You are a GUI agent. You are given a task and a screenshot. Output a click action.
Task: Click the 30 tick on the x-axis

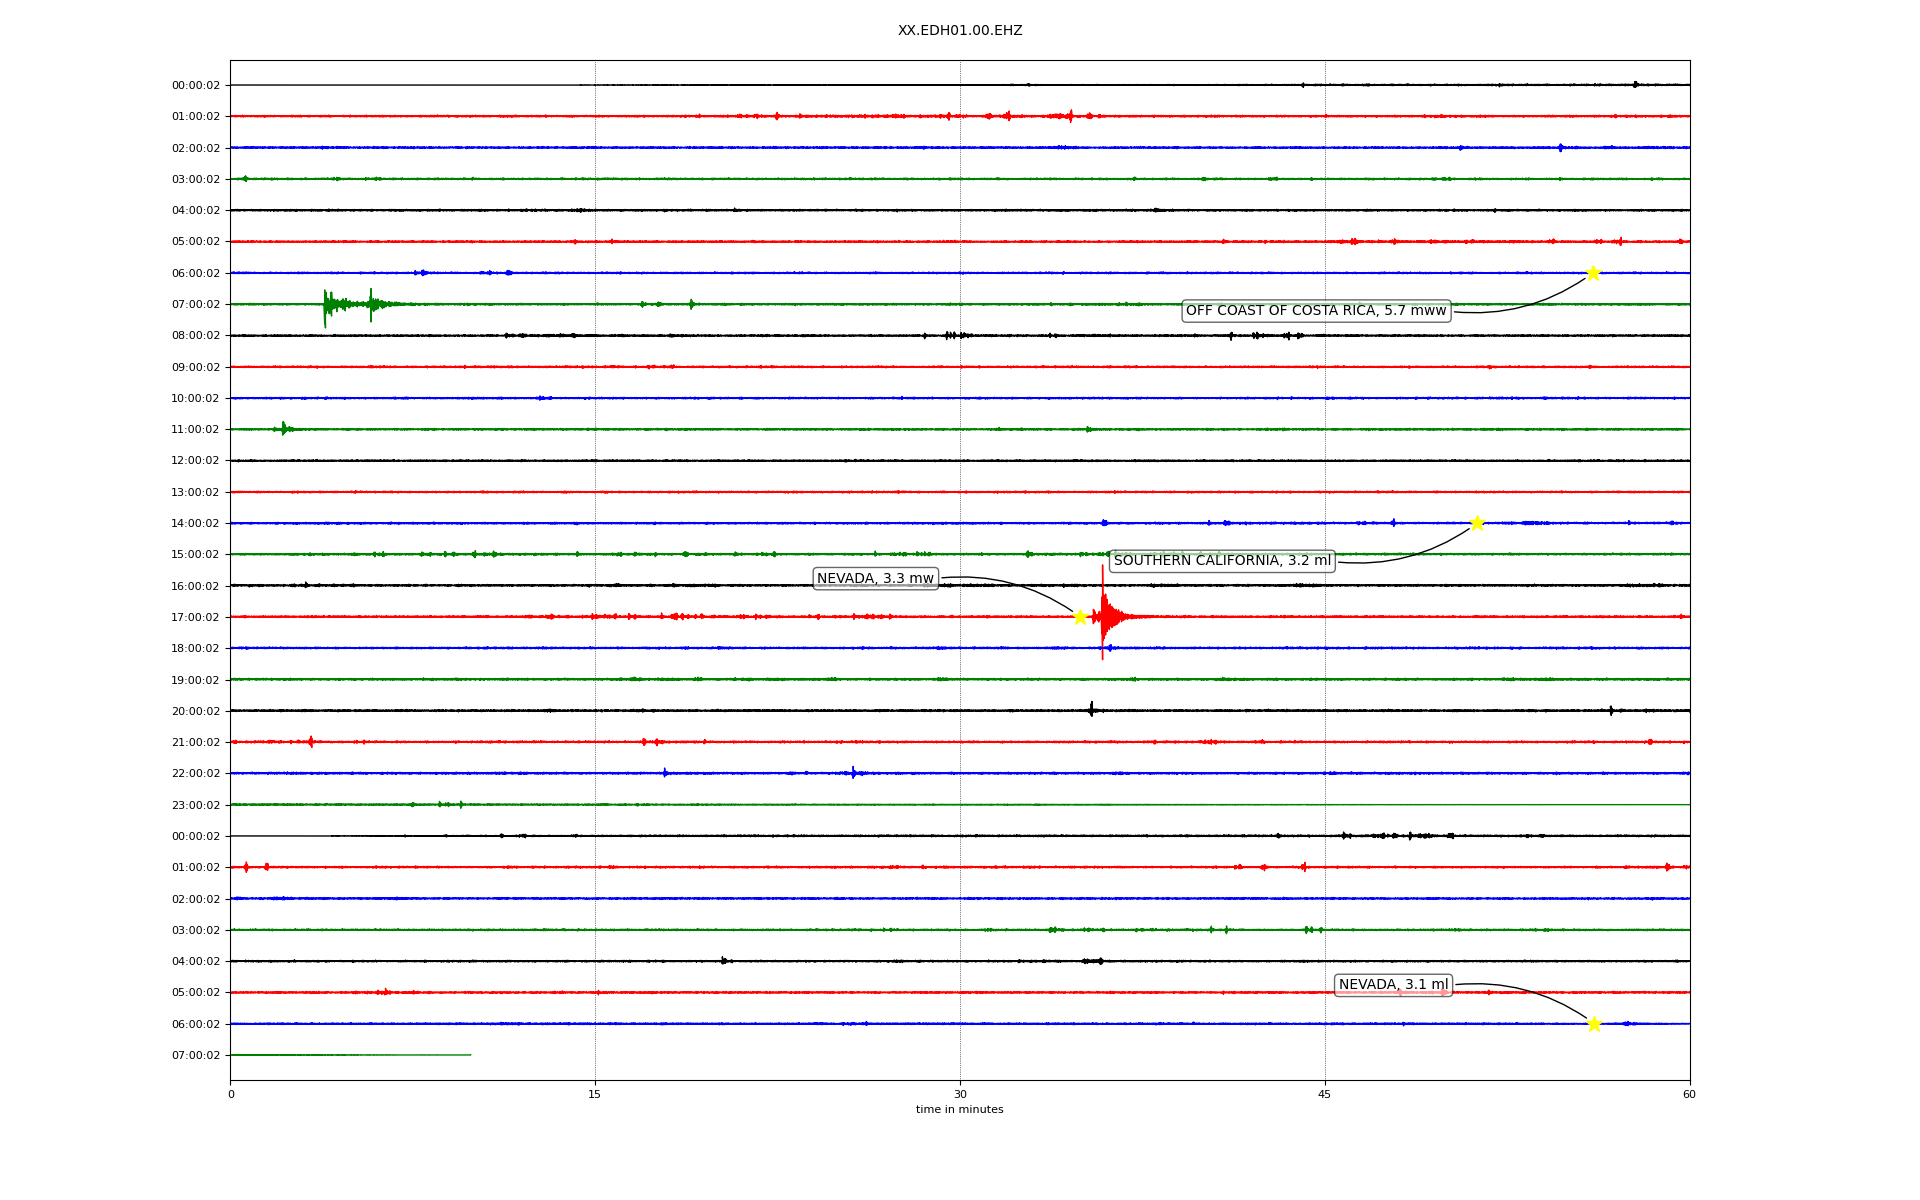click(x=960, y=1094)
